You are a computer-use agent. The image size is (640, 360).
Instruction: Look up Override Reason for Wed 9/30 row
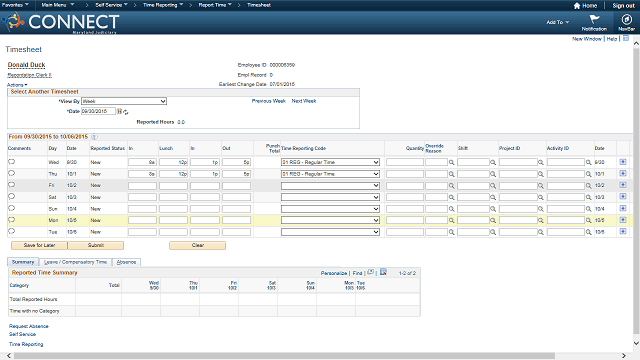tap(452, 162)
